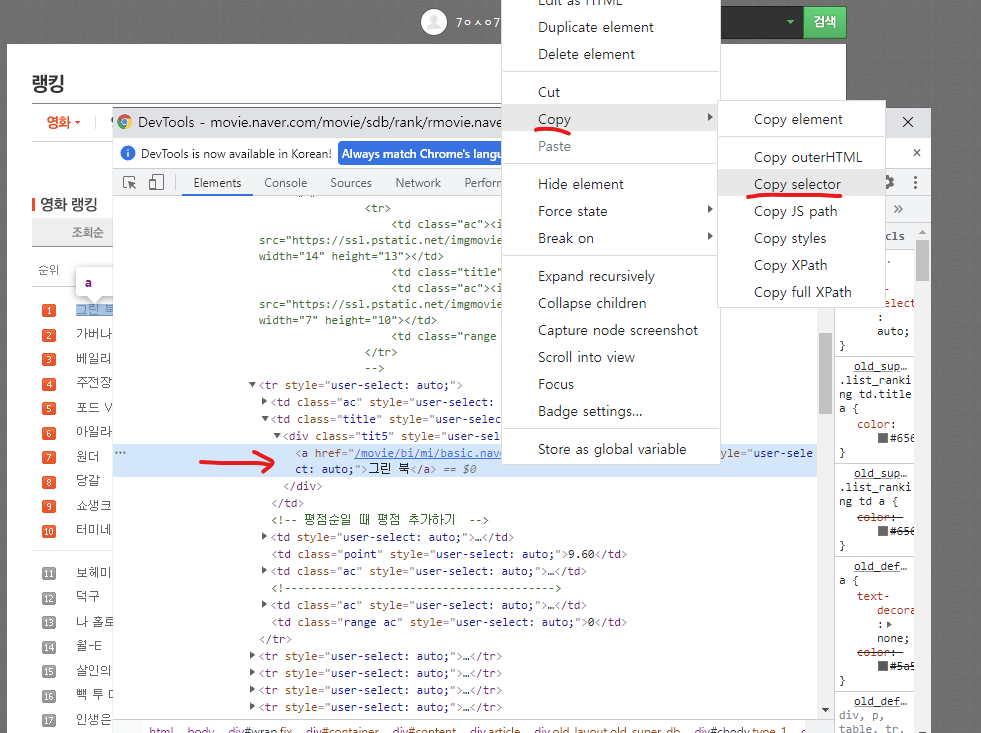The image size is (981, 733).
Task: Switch to the Network tab
Action: tap(418, 183)
